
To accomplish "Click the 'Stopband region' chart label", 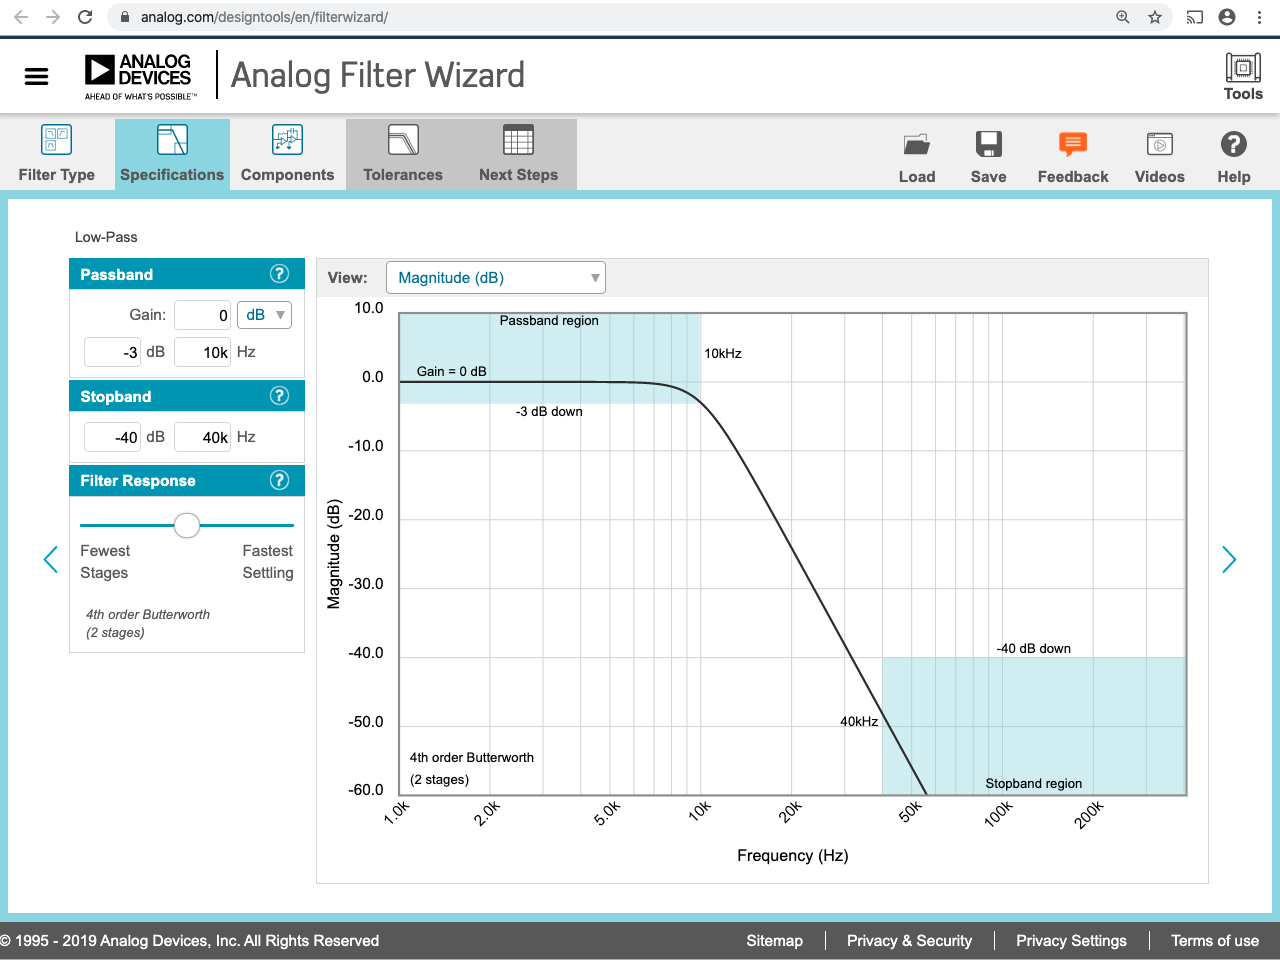I will pos(1034,784).
